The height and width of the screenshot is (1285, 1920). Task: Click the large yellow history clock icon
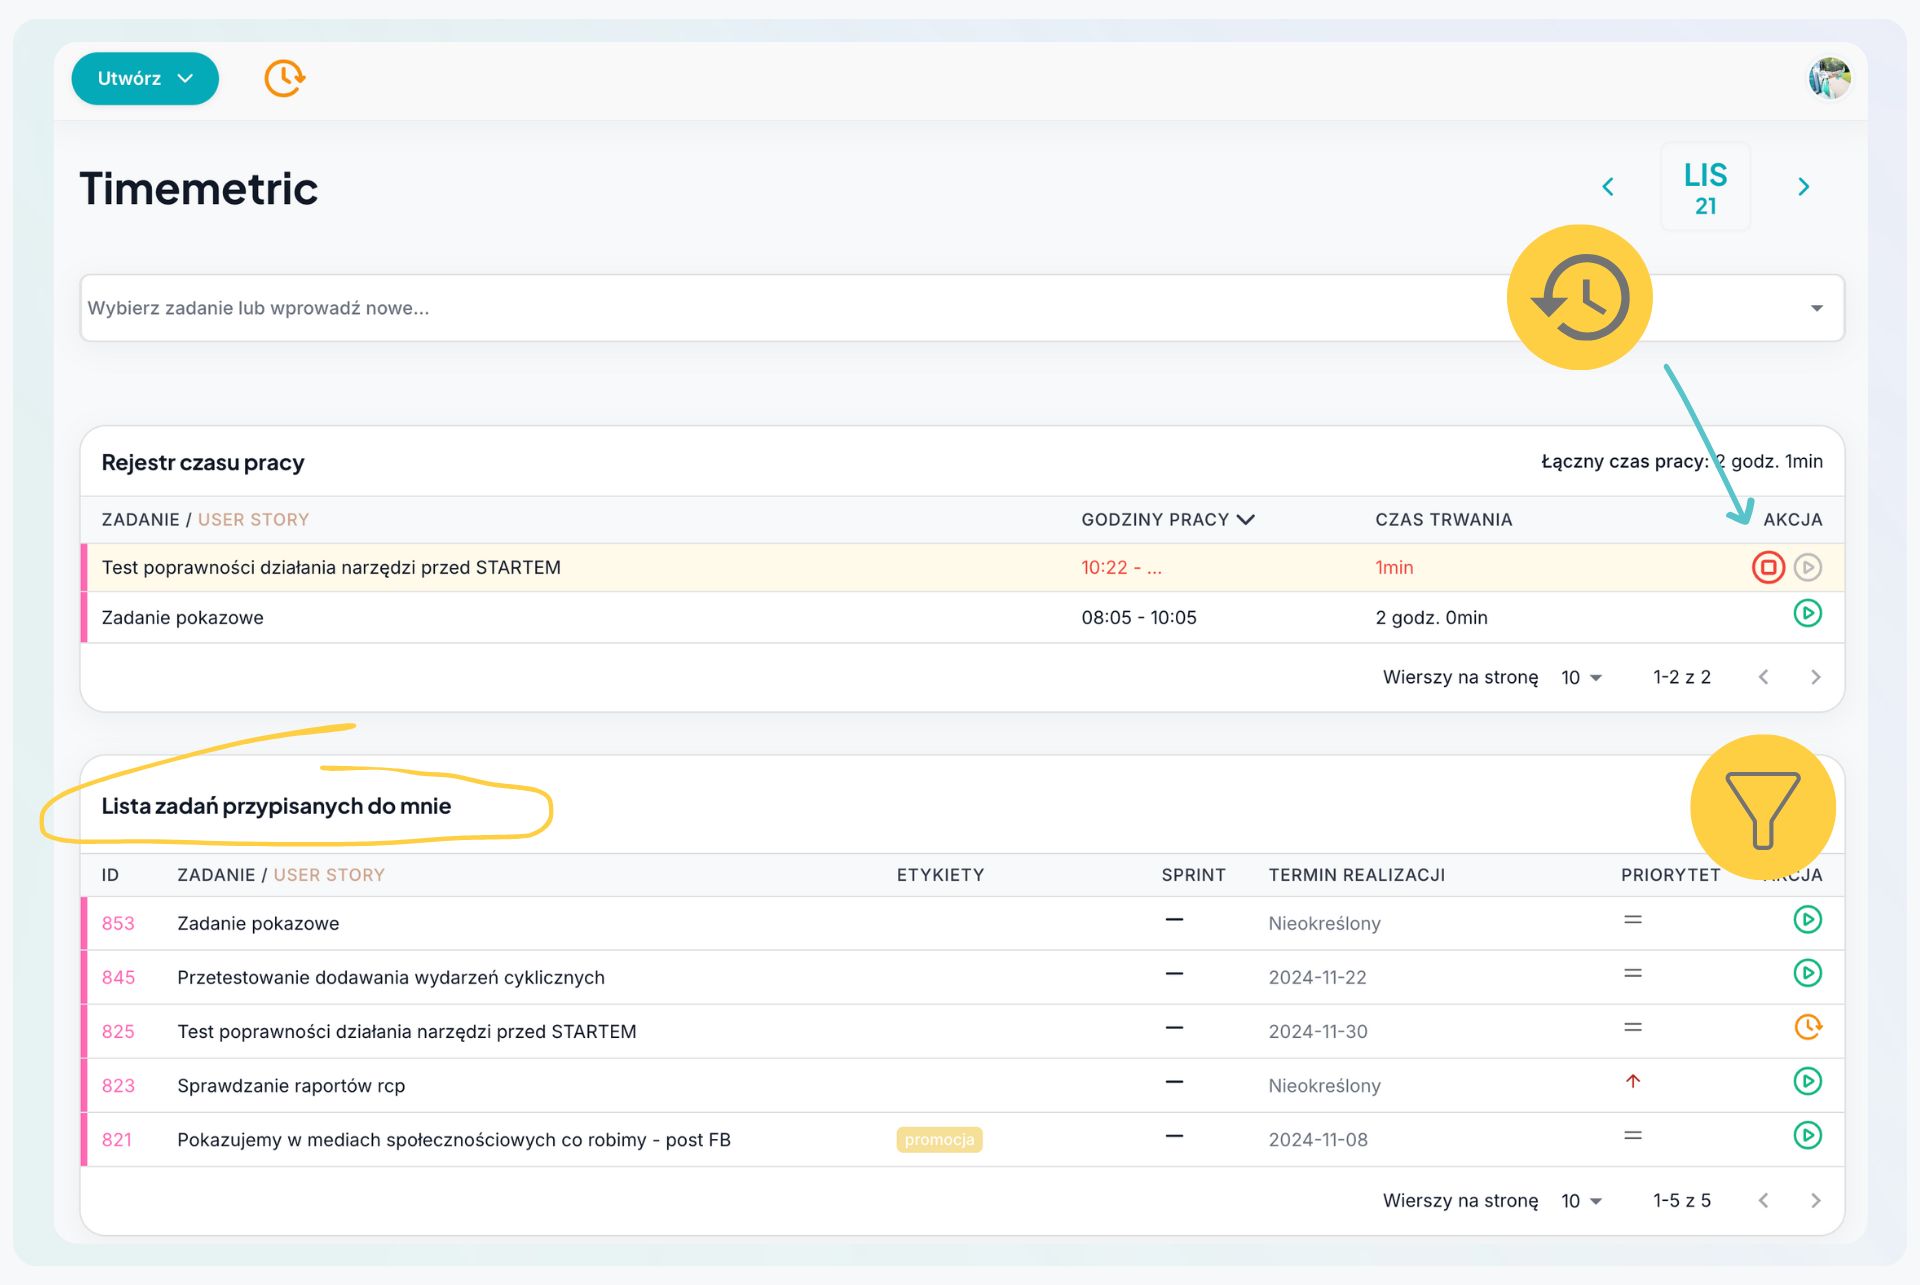[1579, 298]
